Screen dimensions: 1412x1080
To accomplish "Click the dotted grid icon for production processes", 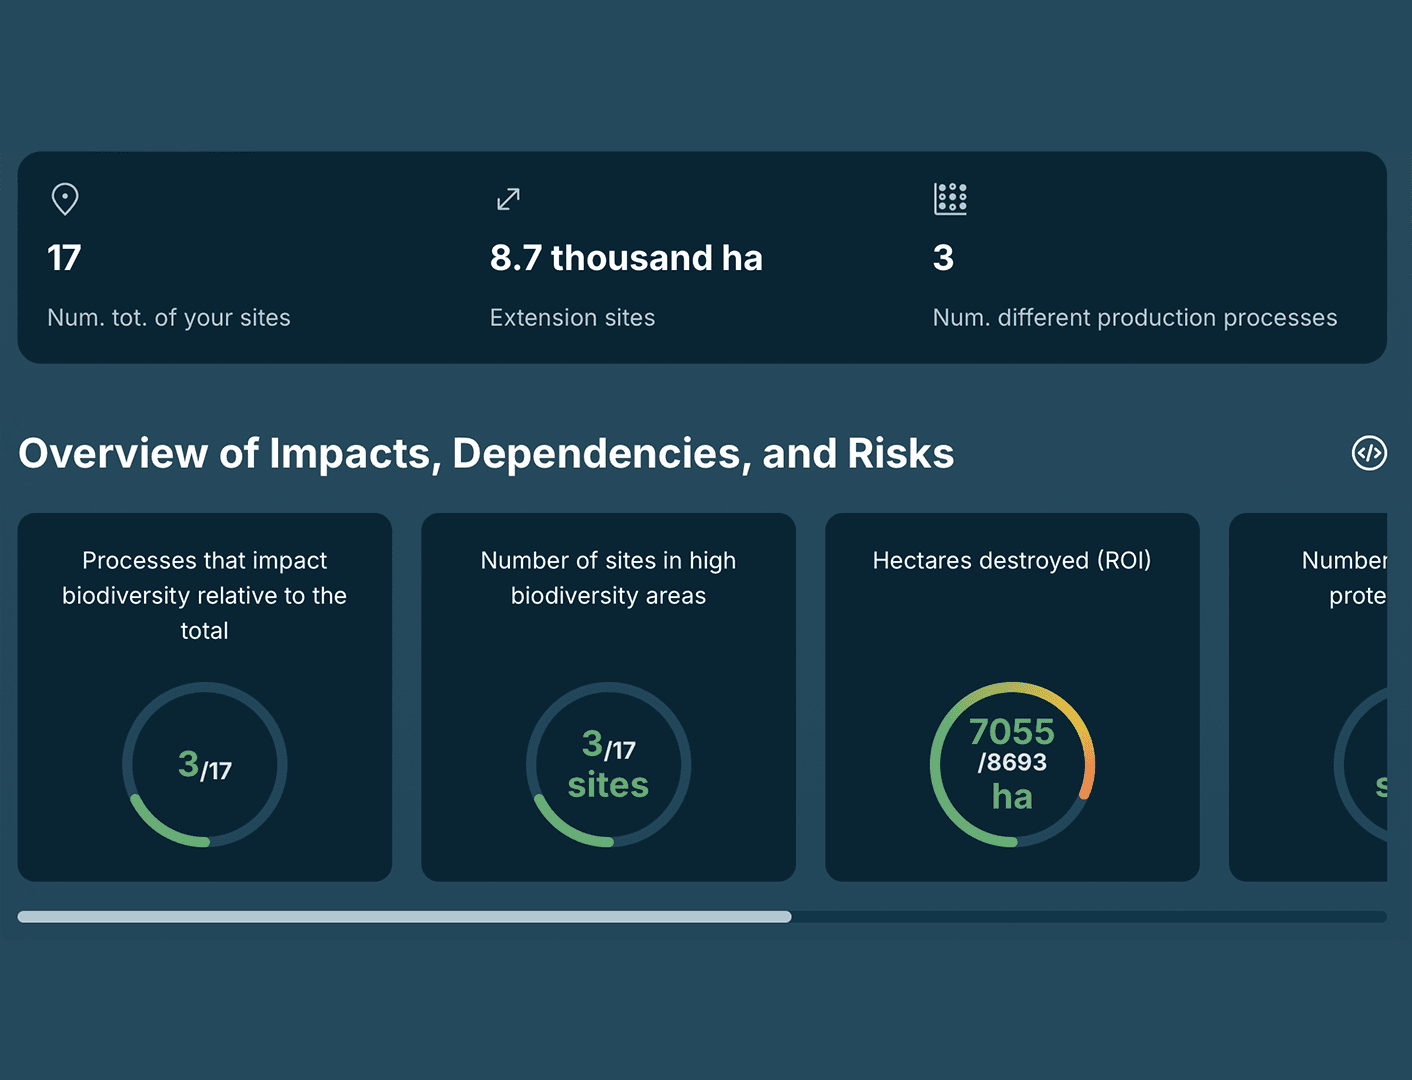I will point(950,199).
